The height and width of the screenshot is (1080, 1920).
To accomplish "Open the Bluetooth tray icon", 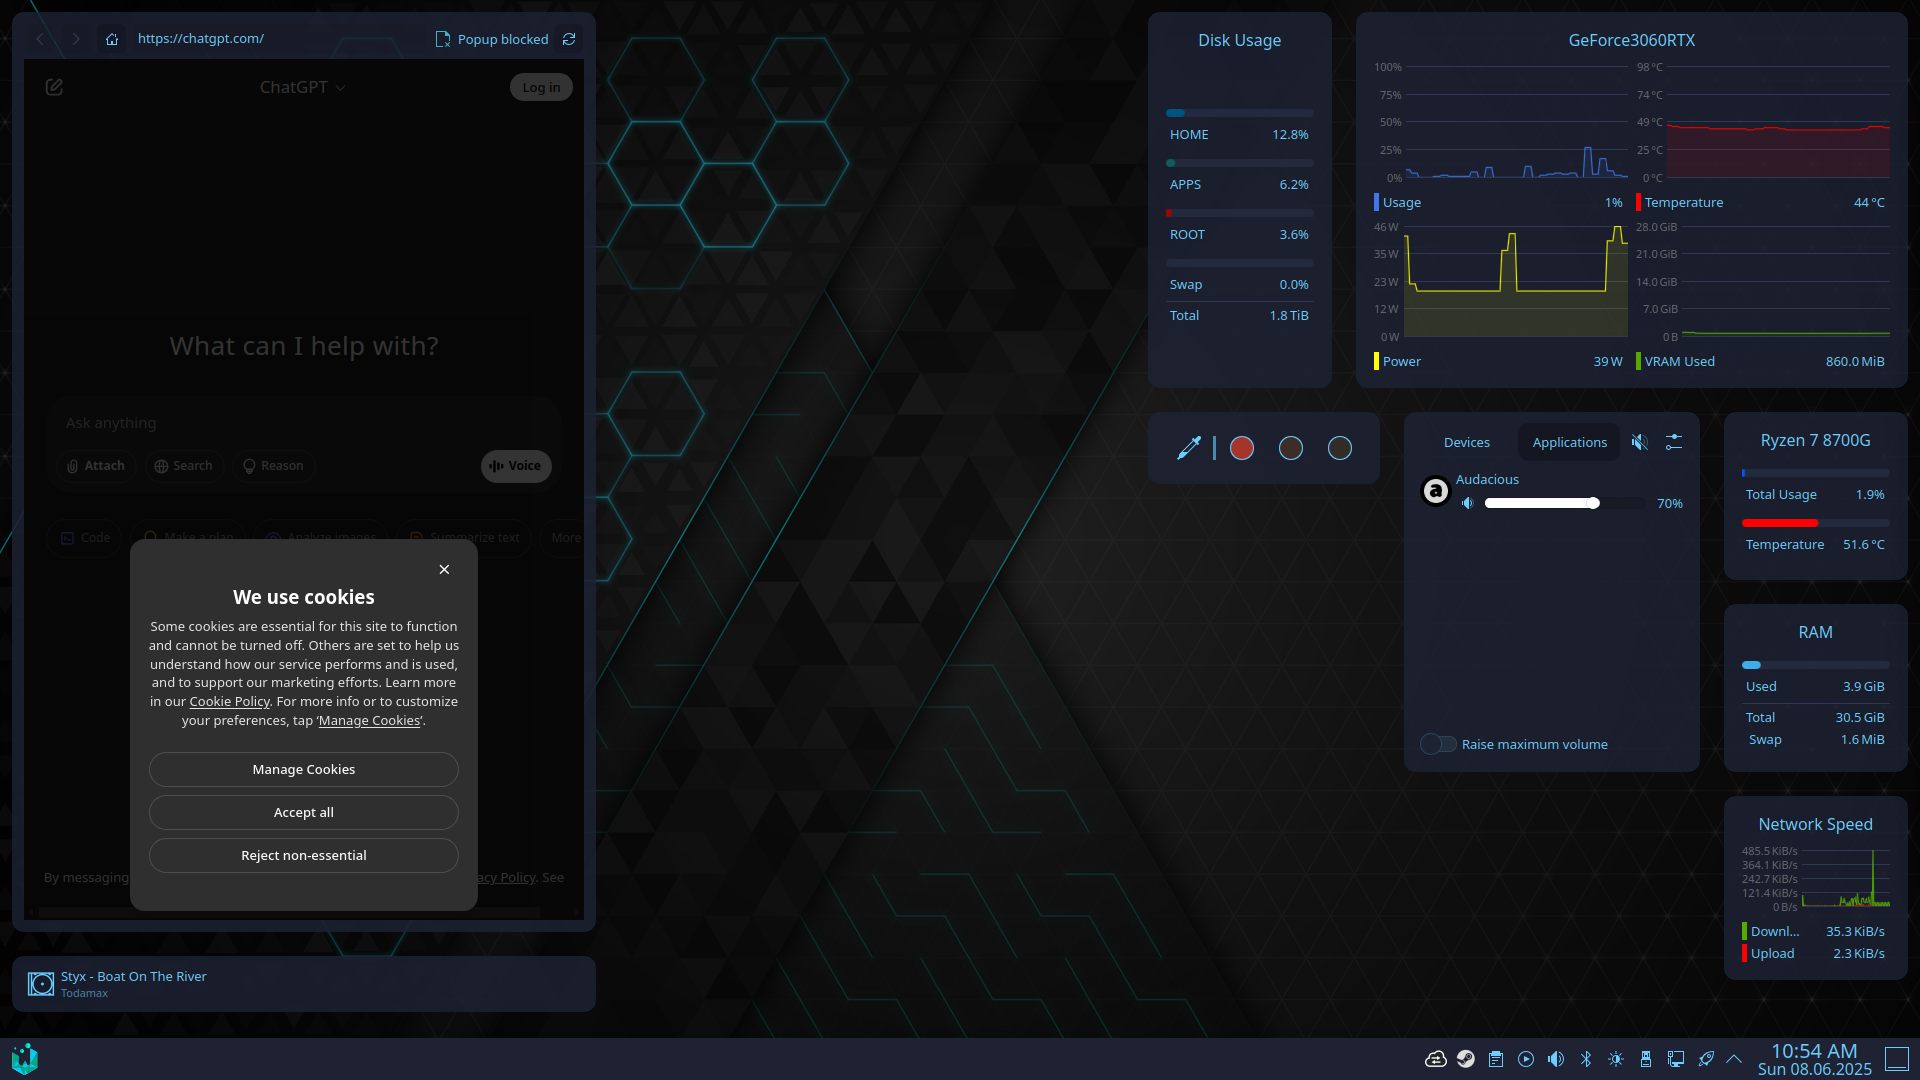I will pyautogui.click(x=1586, y=1059).
